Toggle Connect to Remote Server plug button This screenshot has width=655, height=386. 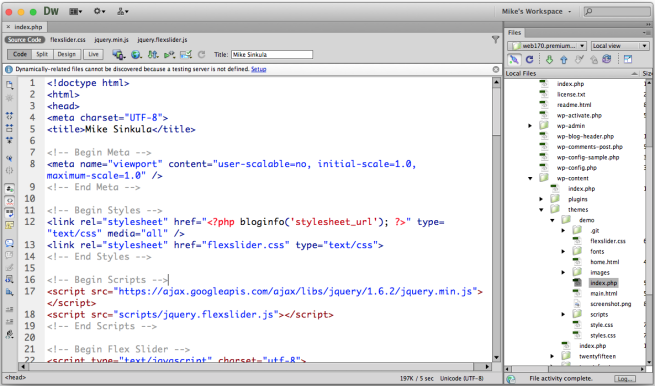click(514, 60)
